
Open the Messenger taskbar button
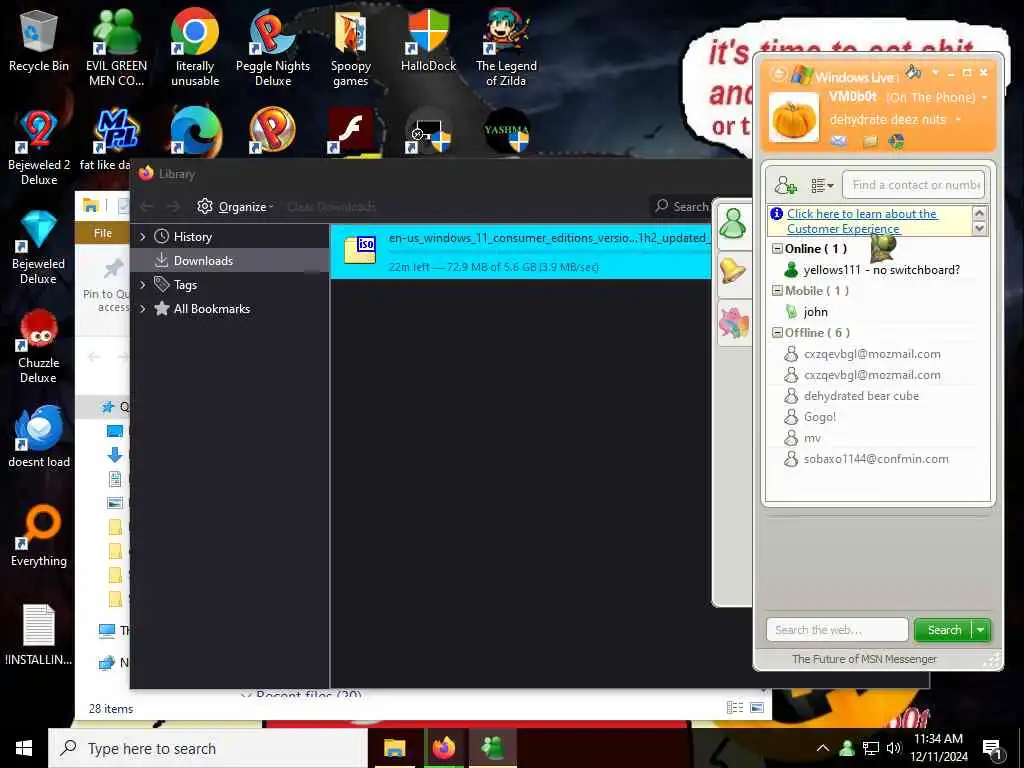492,748
